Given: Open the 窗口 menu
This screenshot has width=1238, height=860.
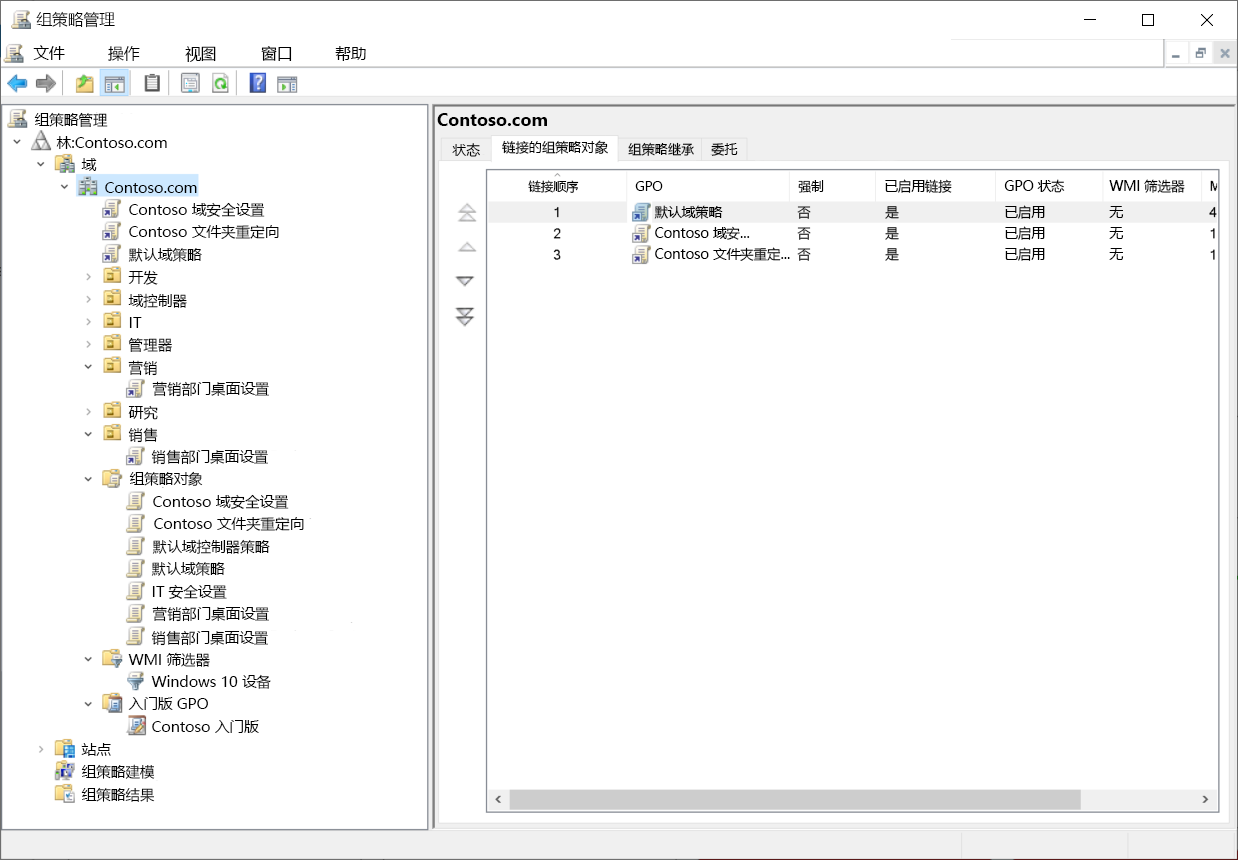Looking at the screenshot, I should [x=276, y=54].
